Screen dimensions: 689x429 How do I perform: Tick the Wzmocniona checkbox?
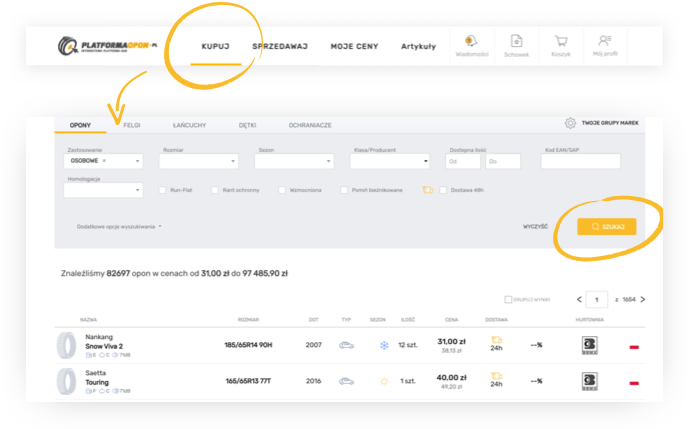[x=283, y=189]
